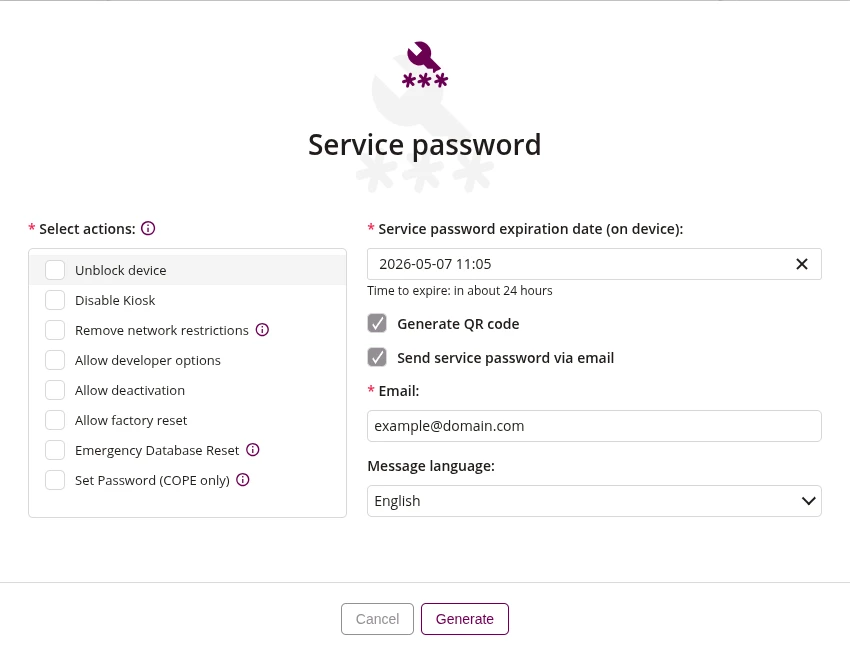850x654 pixels.
Task: Click the 'Email:' field label
Action: point(398,391)
